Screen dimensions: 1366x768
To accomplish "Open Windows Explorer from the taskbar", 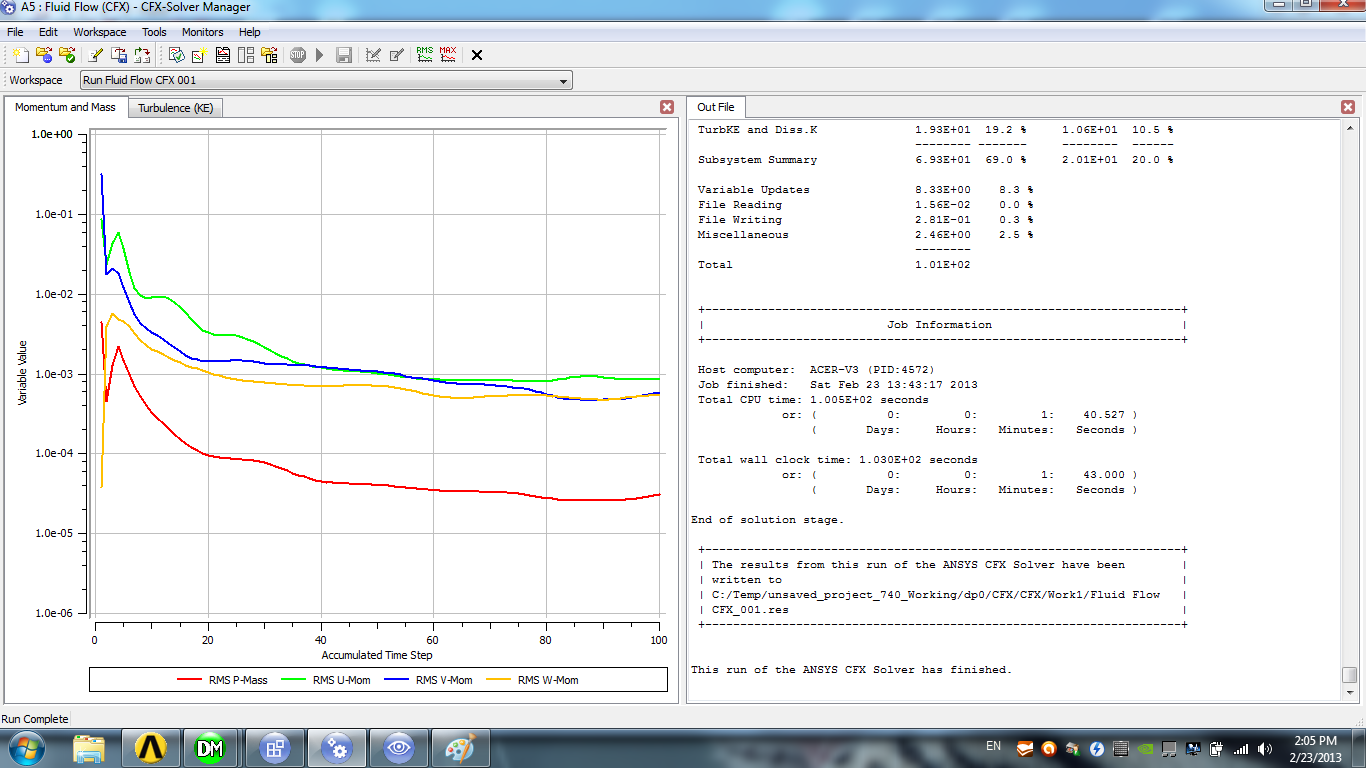I will [x=89, y=748].
